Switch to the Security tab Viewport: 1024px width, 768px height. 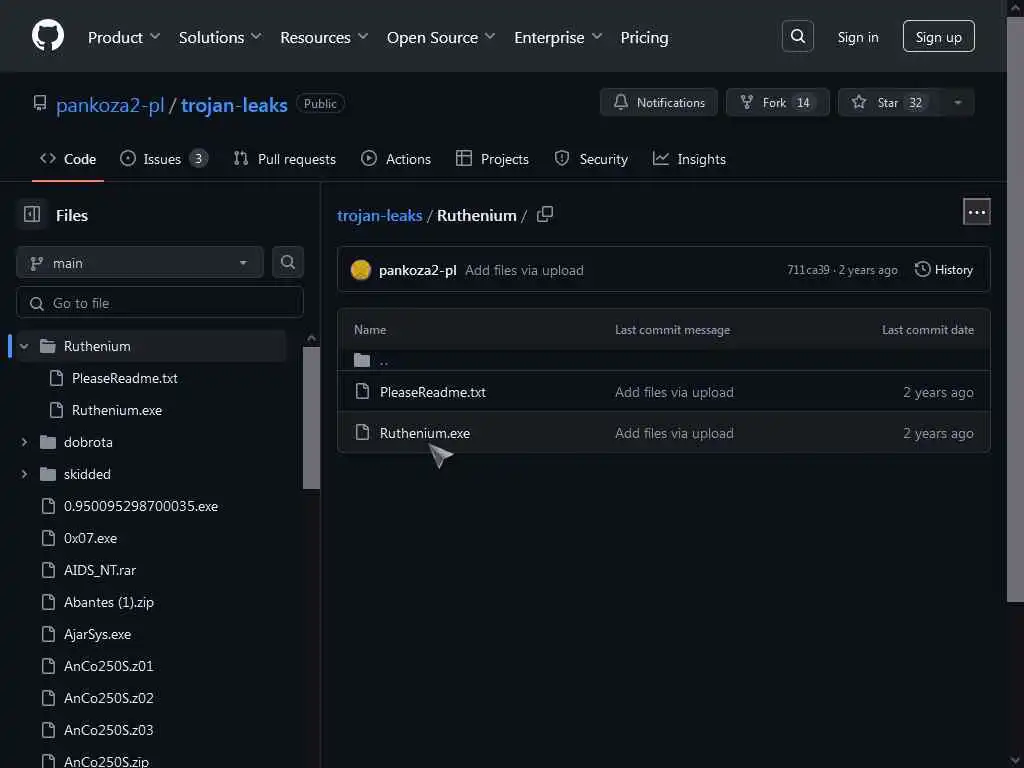(591, 159)
